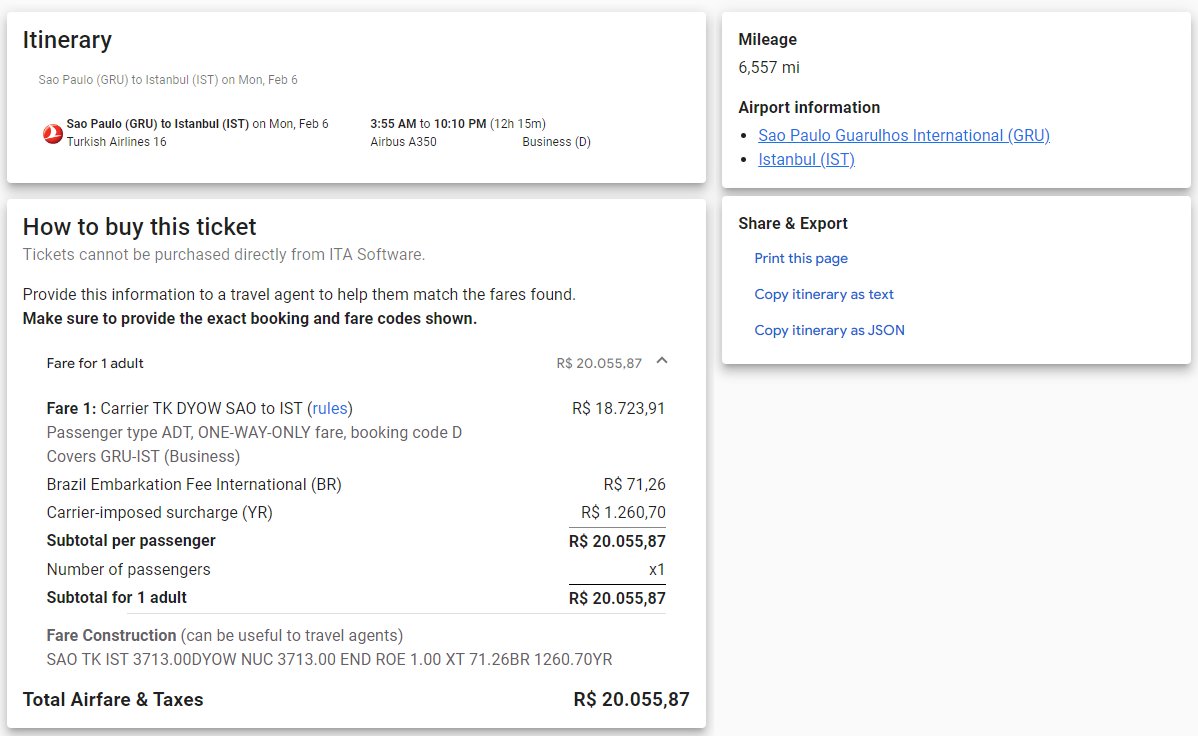1198x736 pixels.
Task: Click the R$ 18.723,91 fare amount
Action: (x=618, y=408)
